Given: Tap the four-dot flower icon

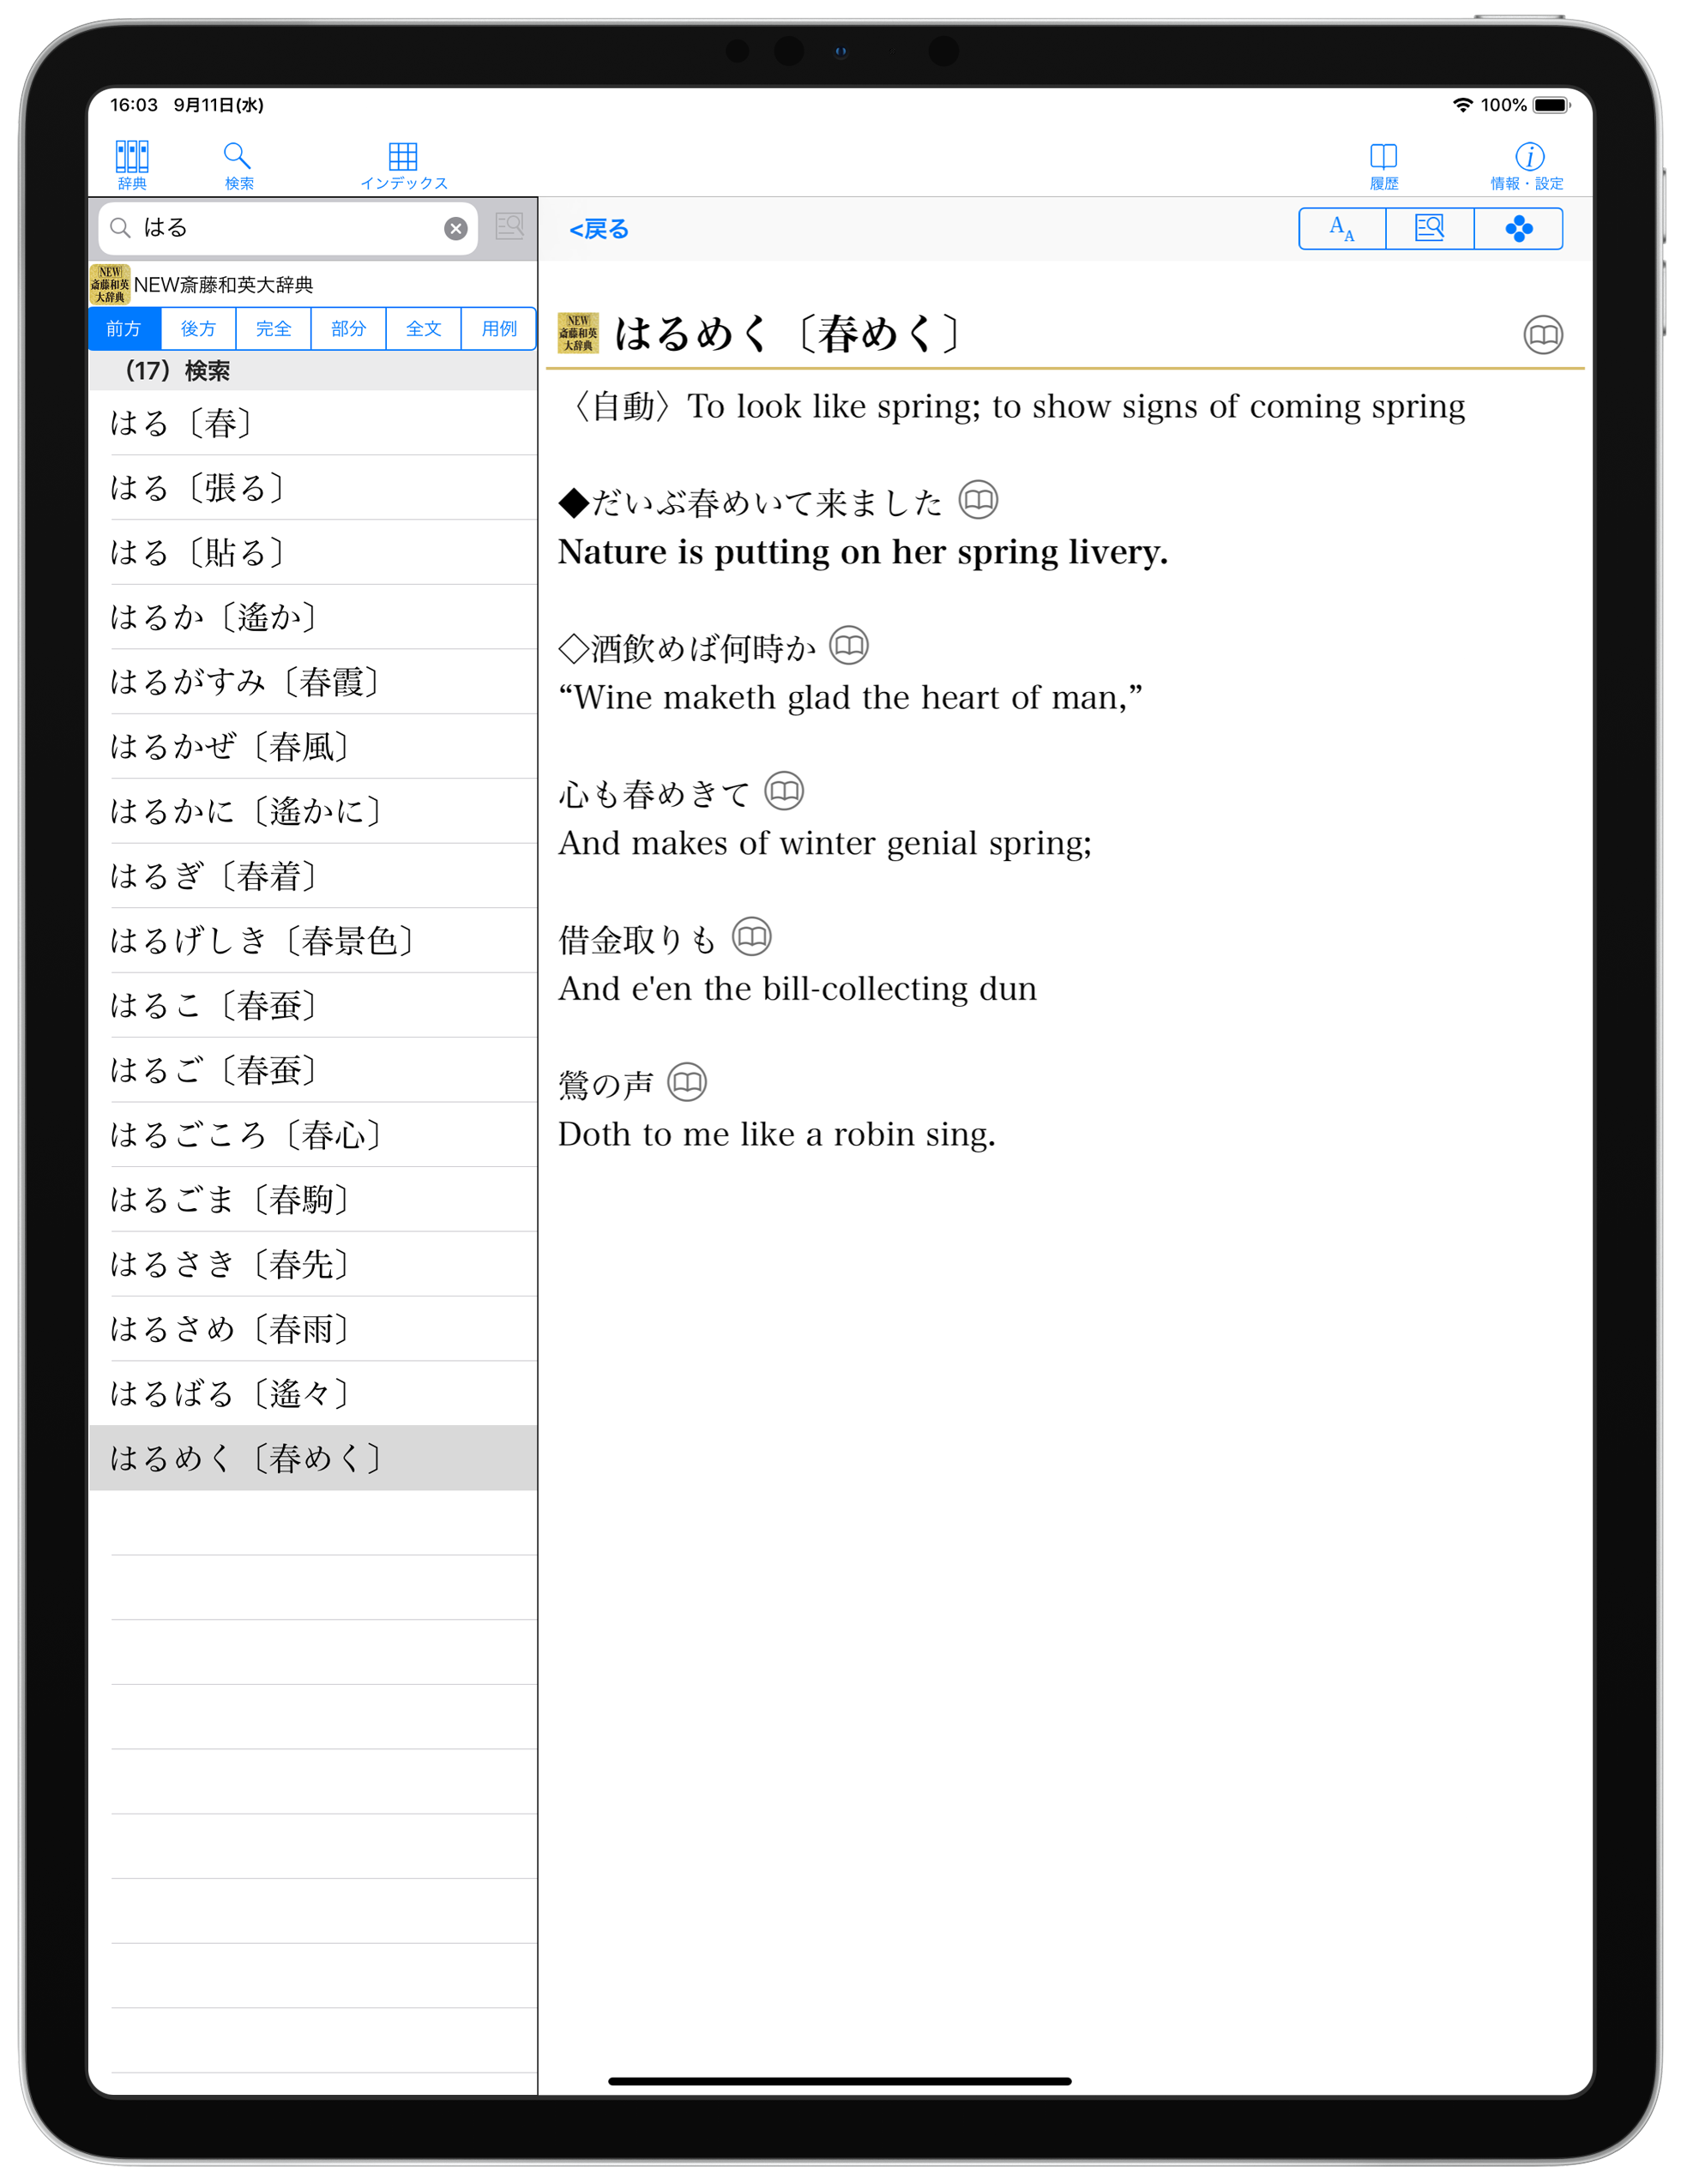Looking at the screenshot, I should 1517,229.
